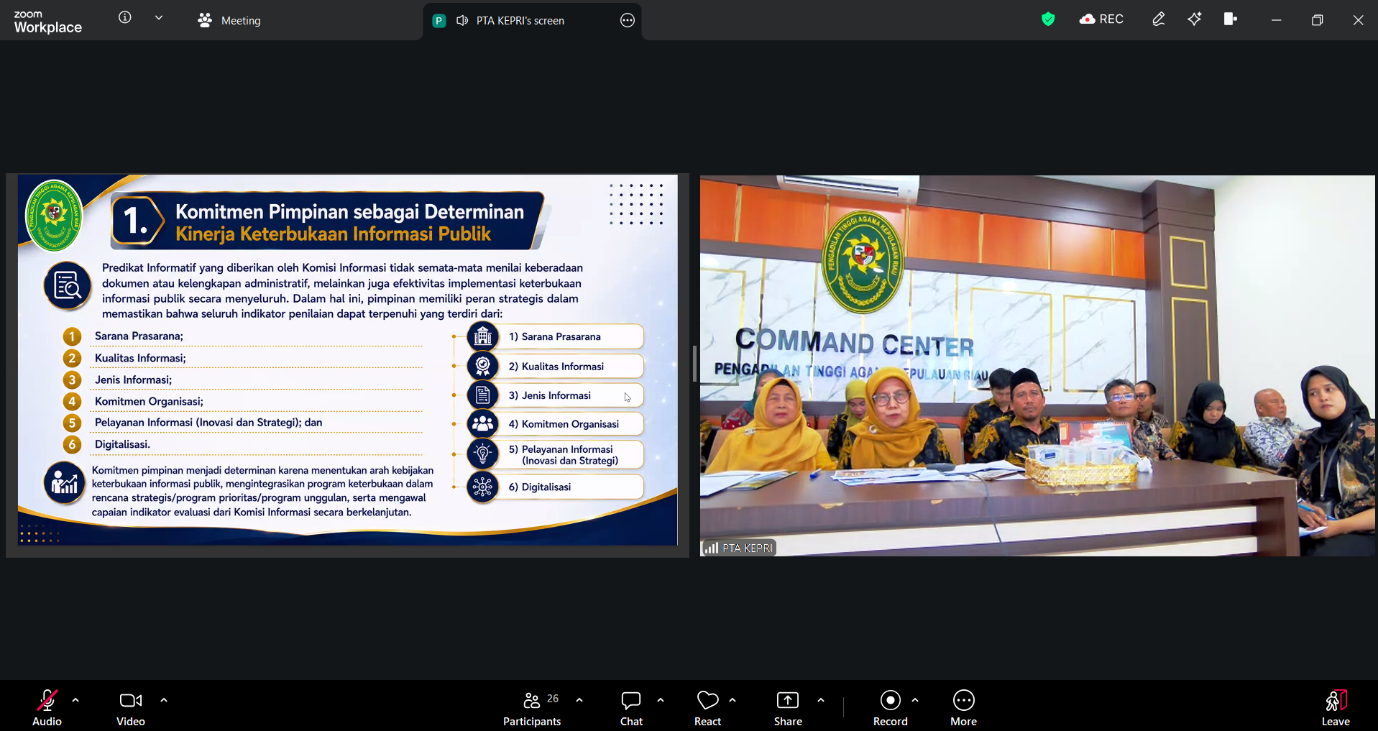Unmute the Audio microphone
The image size is (1378, 731).
tap(47, 707)
